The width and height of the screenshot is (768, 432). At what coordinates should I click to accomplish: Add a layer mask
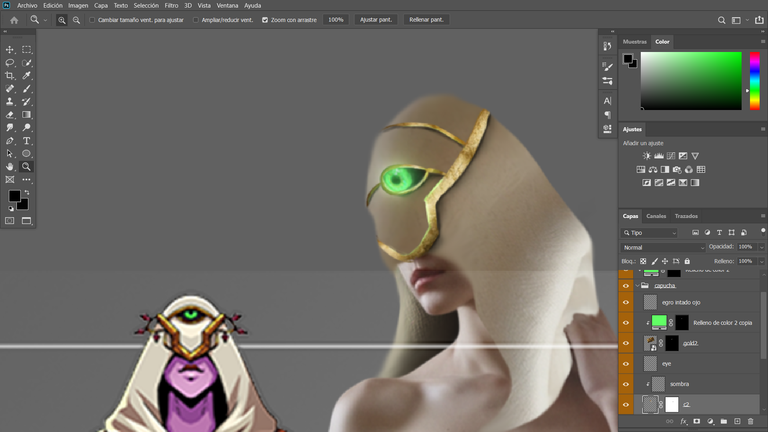click(x=696, y=421)
